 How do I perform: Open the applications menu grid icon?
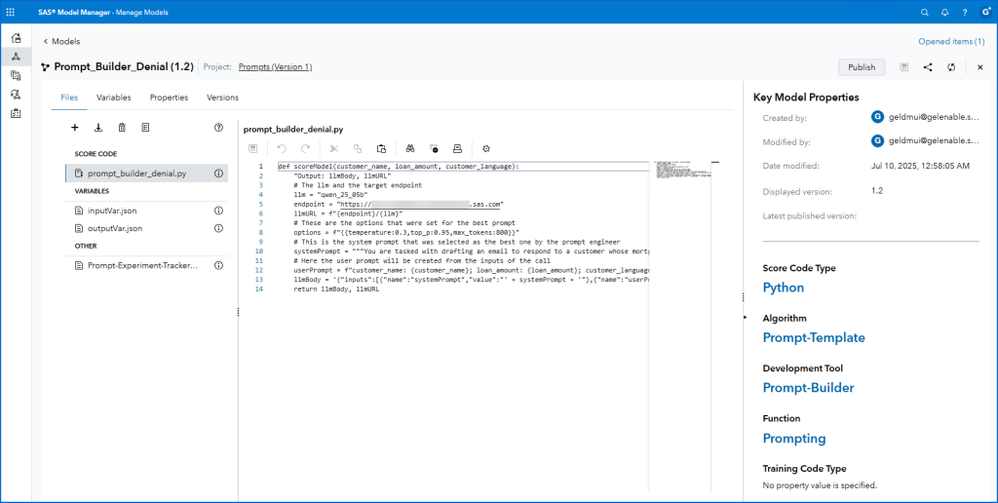click(x=10, y=12)
